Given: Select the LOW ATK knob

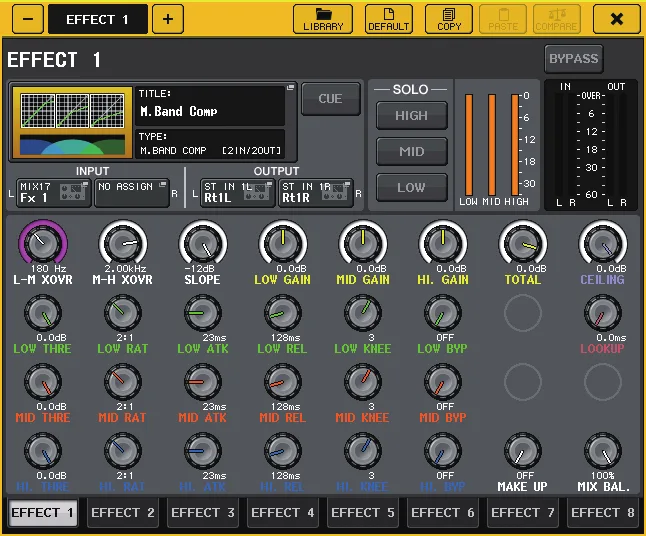Looking at the screenshot, I should pos(203,313).
